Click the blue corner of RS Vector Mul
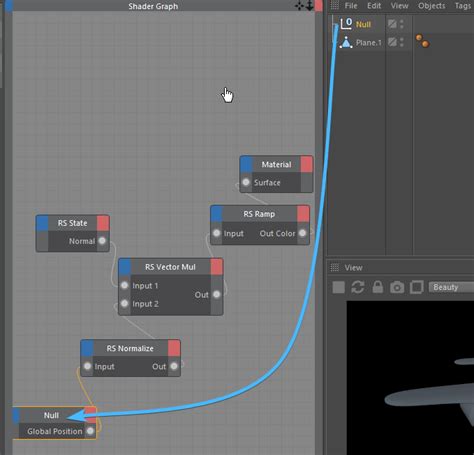The height and width of the screenshot is (455, 474). click(125, 267)
